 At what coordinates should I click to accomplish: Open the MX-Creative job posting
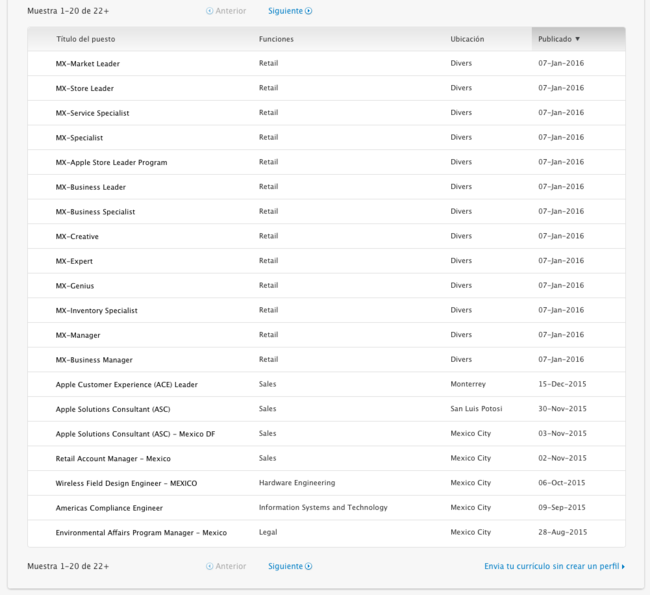click(x=77, y=237)
